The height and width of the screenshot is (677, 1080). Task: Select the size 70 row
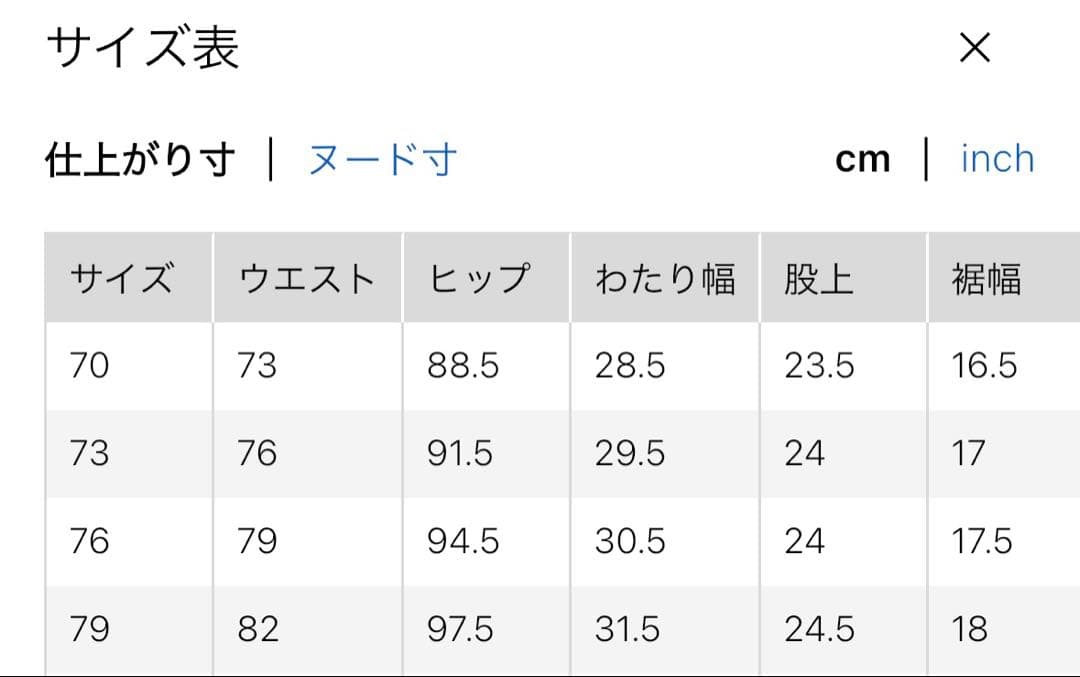[x=563, y=366]
